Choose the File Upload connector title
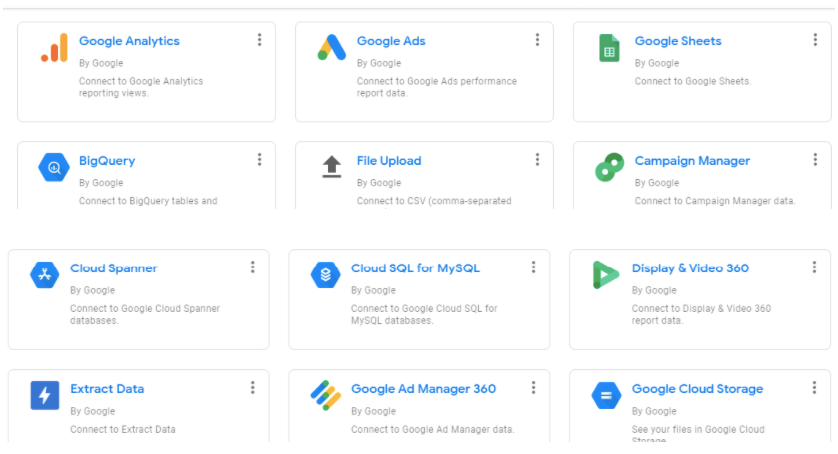Screen dimensions: 838x454 tap(389, 161)
